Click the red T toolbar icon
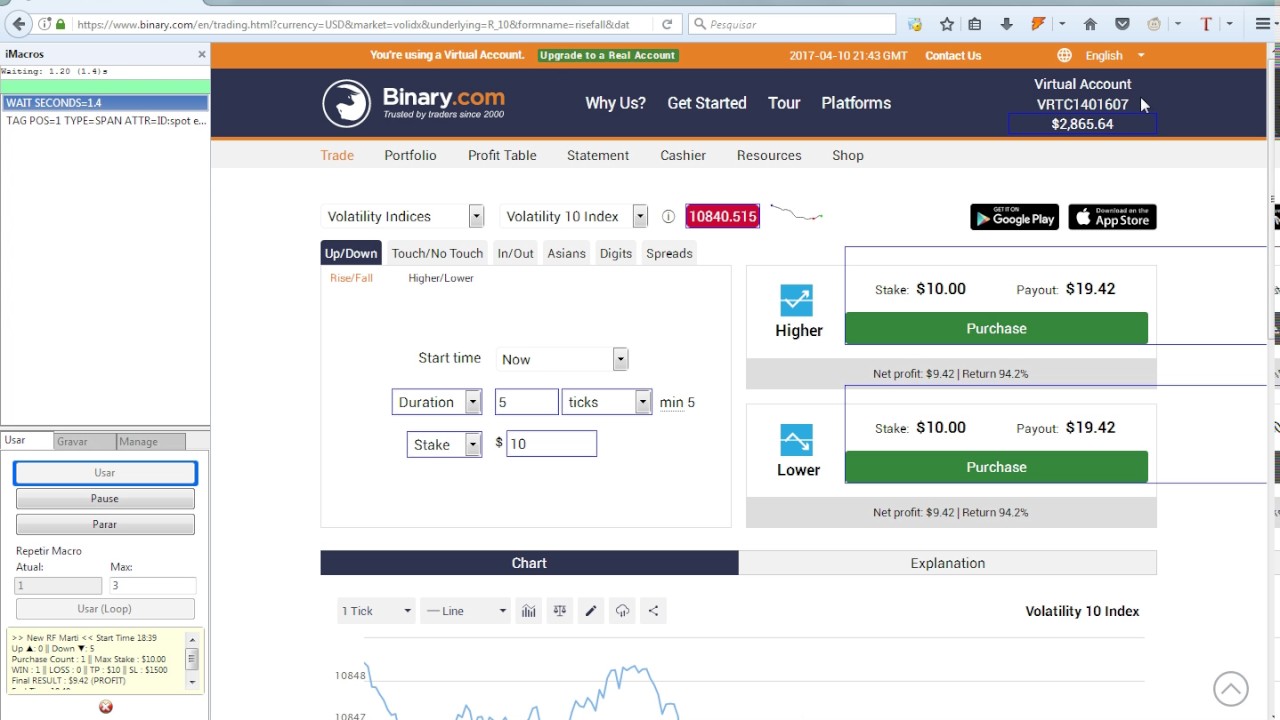 pos(1206,24)
